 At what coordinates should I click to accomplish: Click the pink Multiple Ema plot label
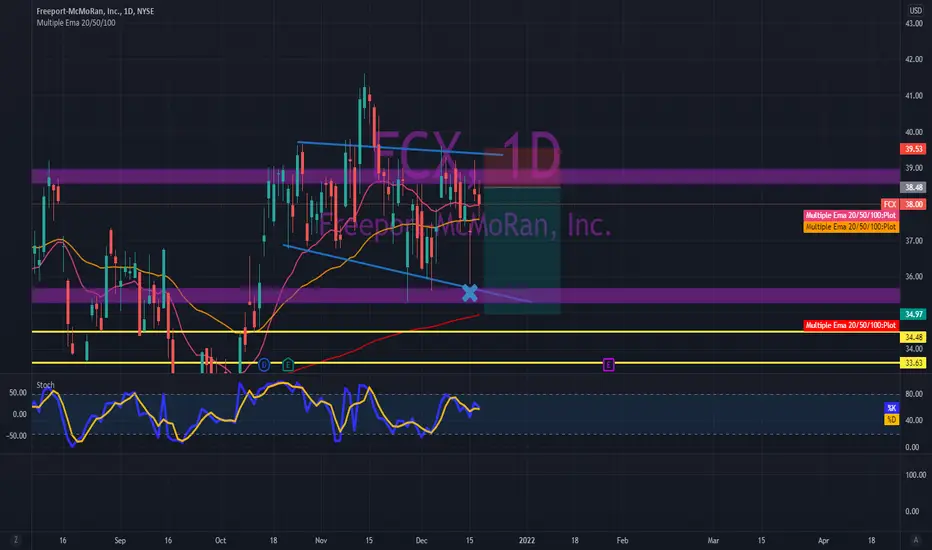pyautogui.click(x=851, y=215)
